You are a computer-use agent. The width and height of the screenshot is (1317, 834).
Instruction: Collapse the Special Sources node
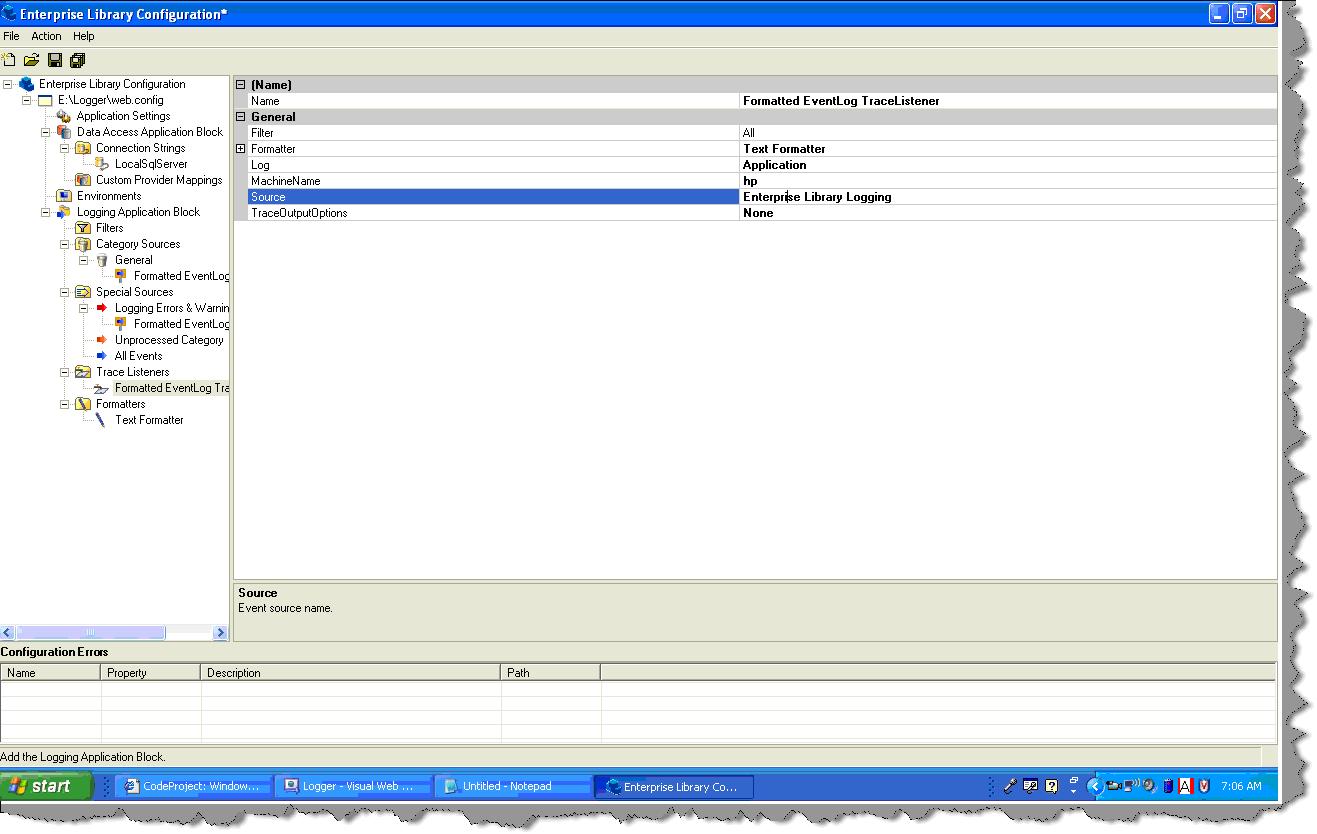pyautogui.click(x=64, y=292)
